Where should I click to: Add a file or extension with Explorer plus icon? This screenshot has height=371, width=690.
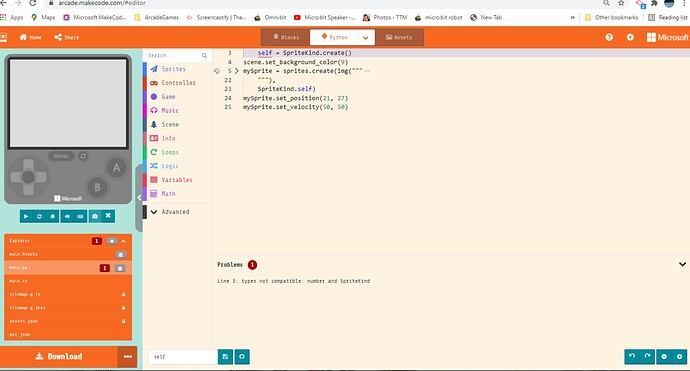112,241
